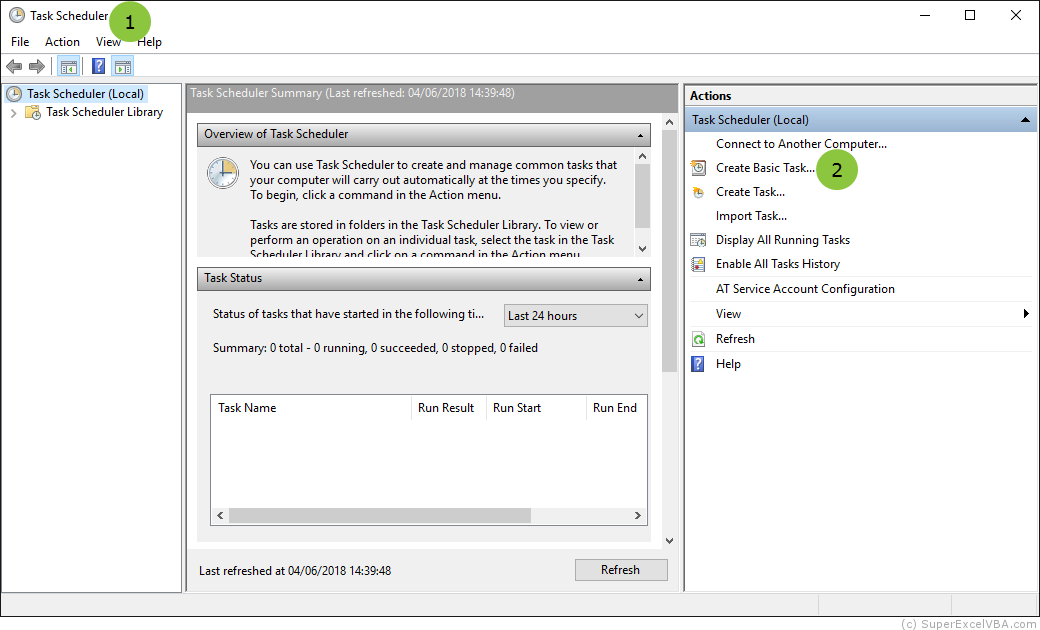
Task: Click the Last refreshed at 04/06/2018 text
Action: 295,570
